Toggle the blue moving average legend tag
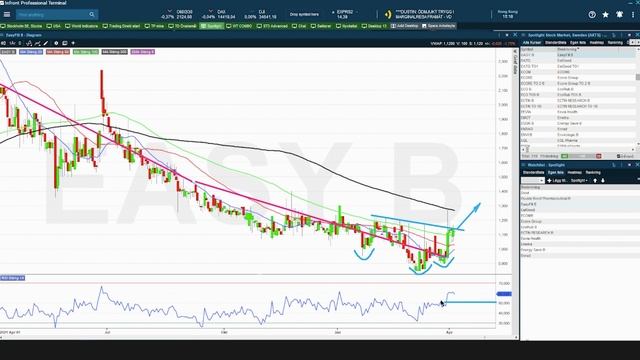640x360 pixels. (x=31, y=52)
